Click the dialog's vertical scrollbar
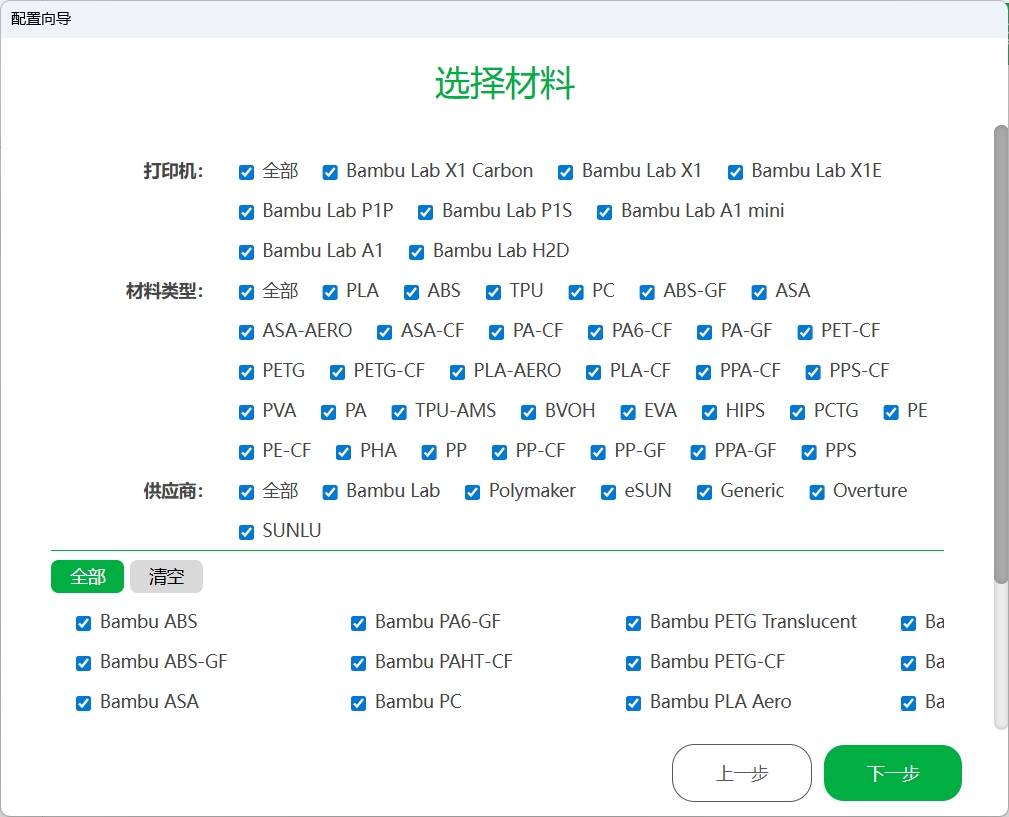Screen dimensions: 1009x817 point(1001,354)
